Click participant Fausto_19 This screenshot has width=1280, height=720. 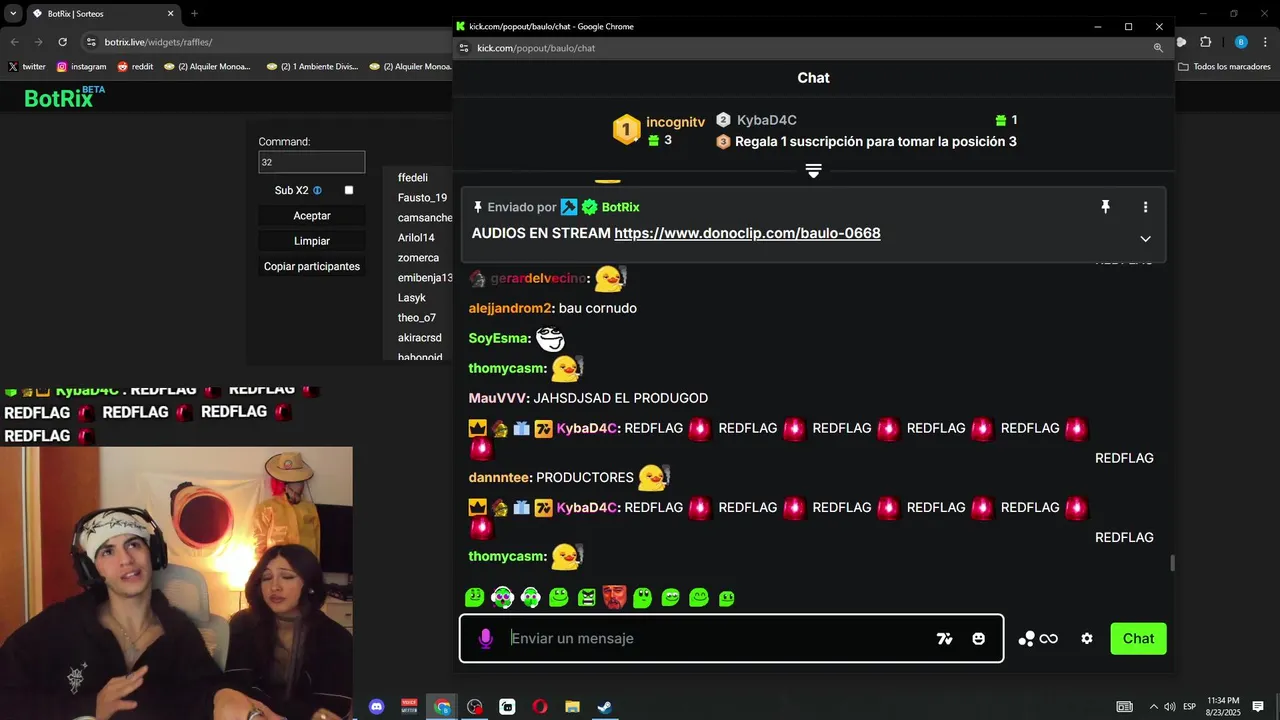point(422,198)
